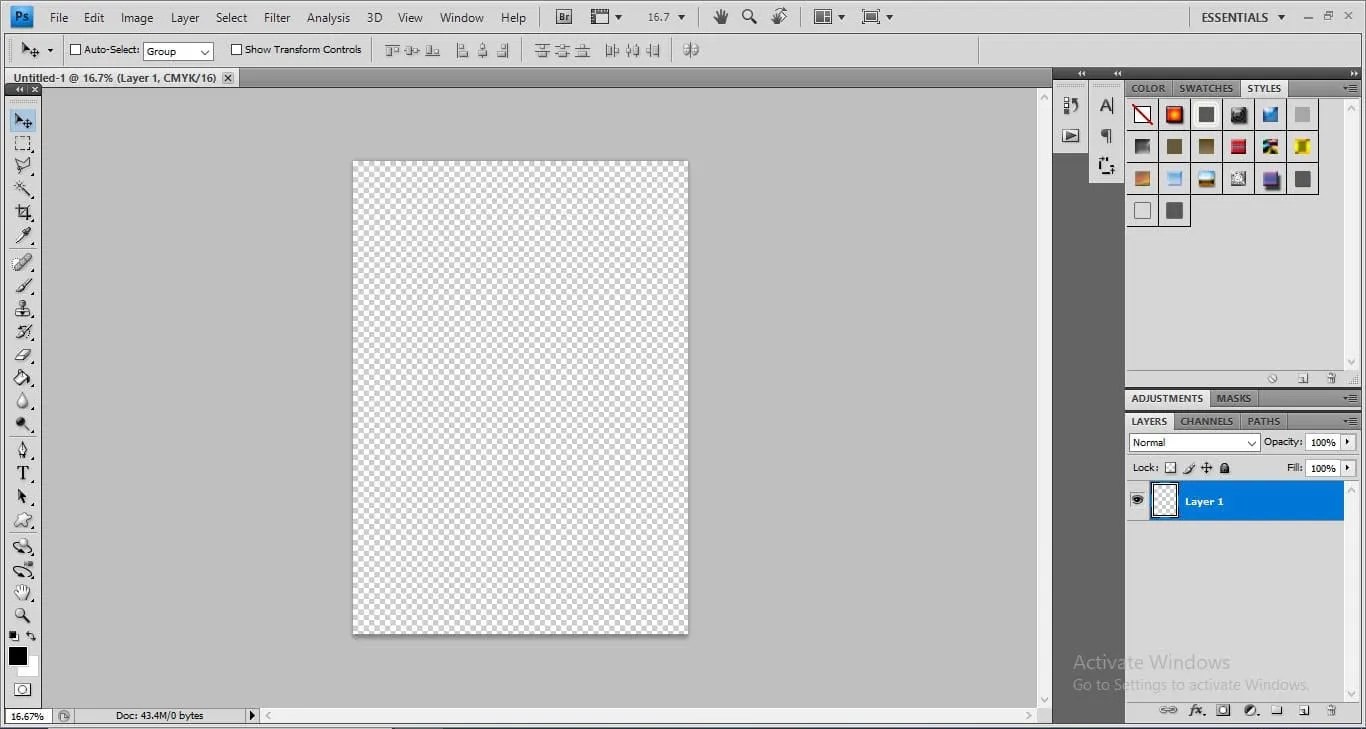
Task: Select the Horizontal Type tool
Action: [24, 473]
